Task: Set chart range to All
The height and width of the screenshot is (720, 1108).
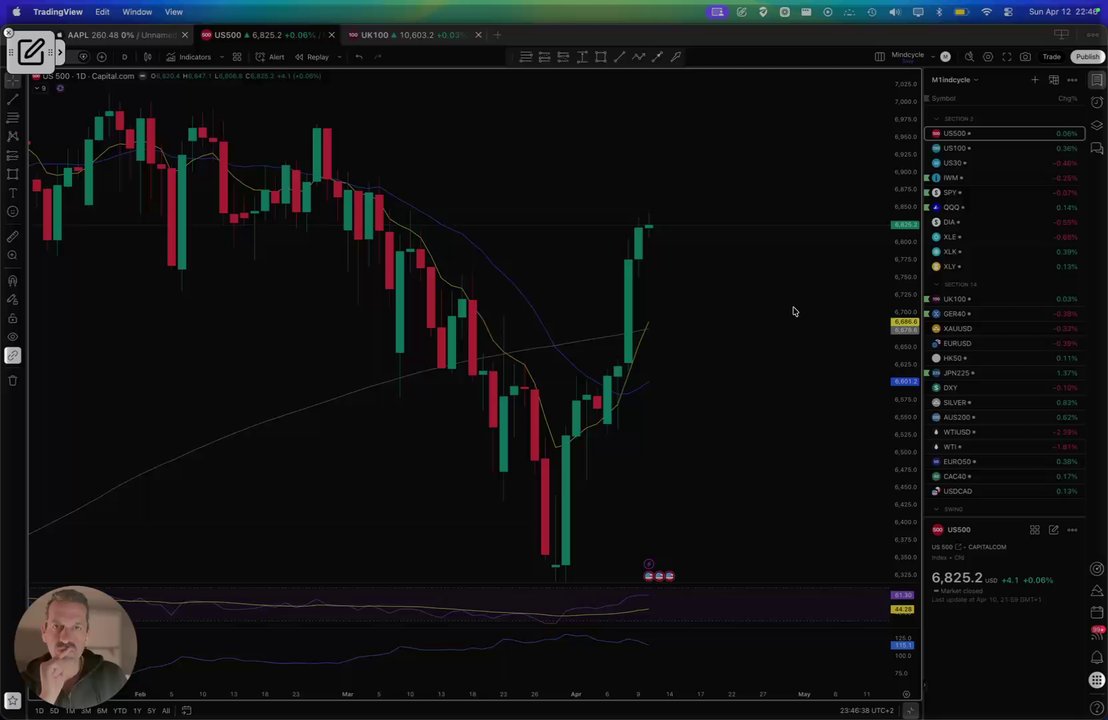Action: tap(166, 711)
